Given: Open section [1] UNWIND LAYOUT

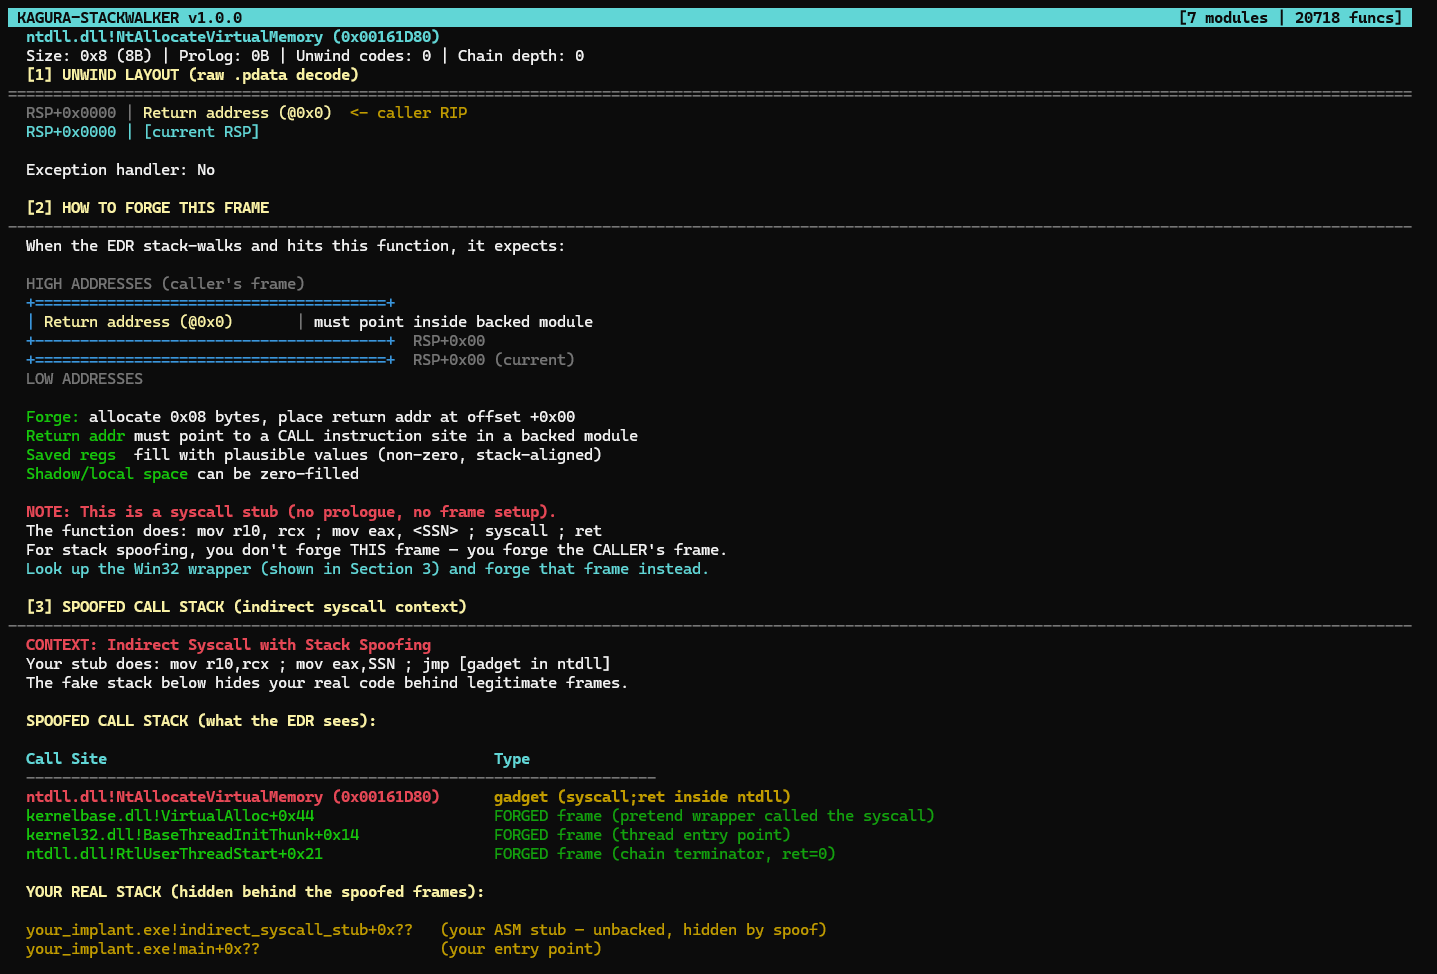Looking at the screenshot, I should click(x=194, y=74).
